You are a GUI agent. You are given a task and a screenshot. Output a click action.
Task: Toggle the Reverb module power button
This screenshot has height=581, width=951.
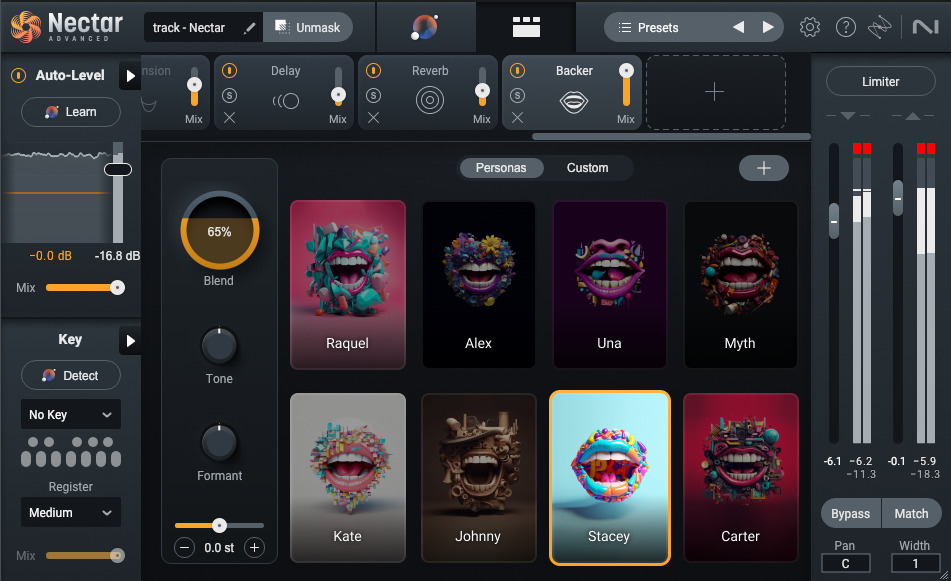(373, 71)
